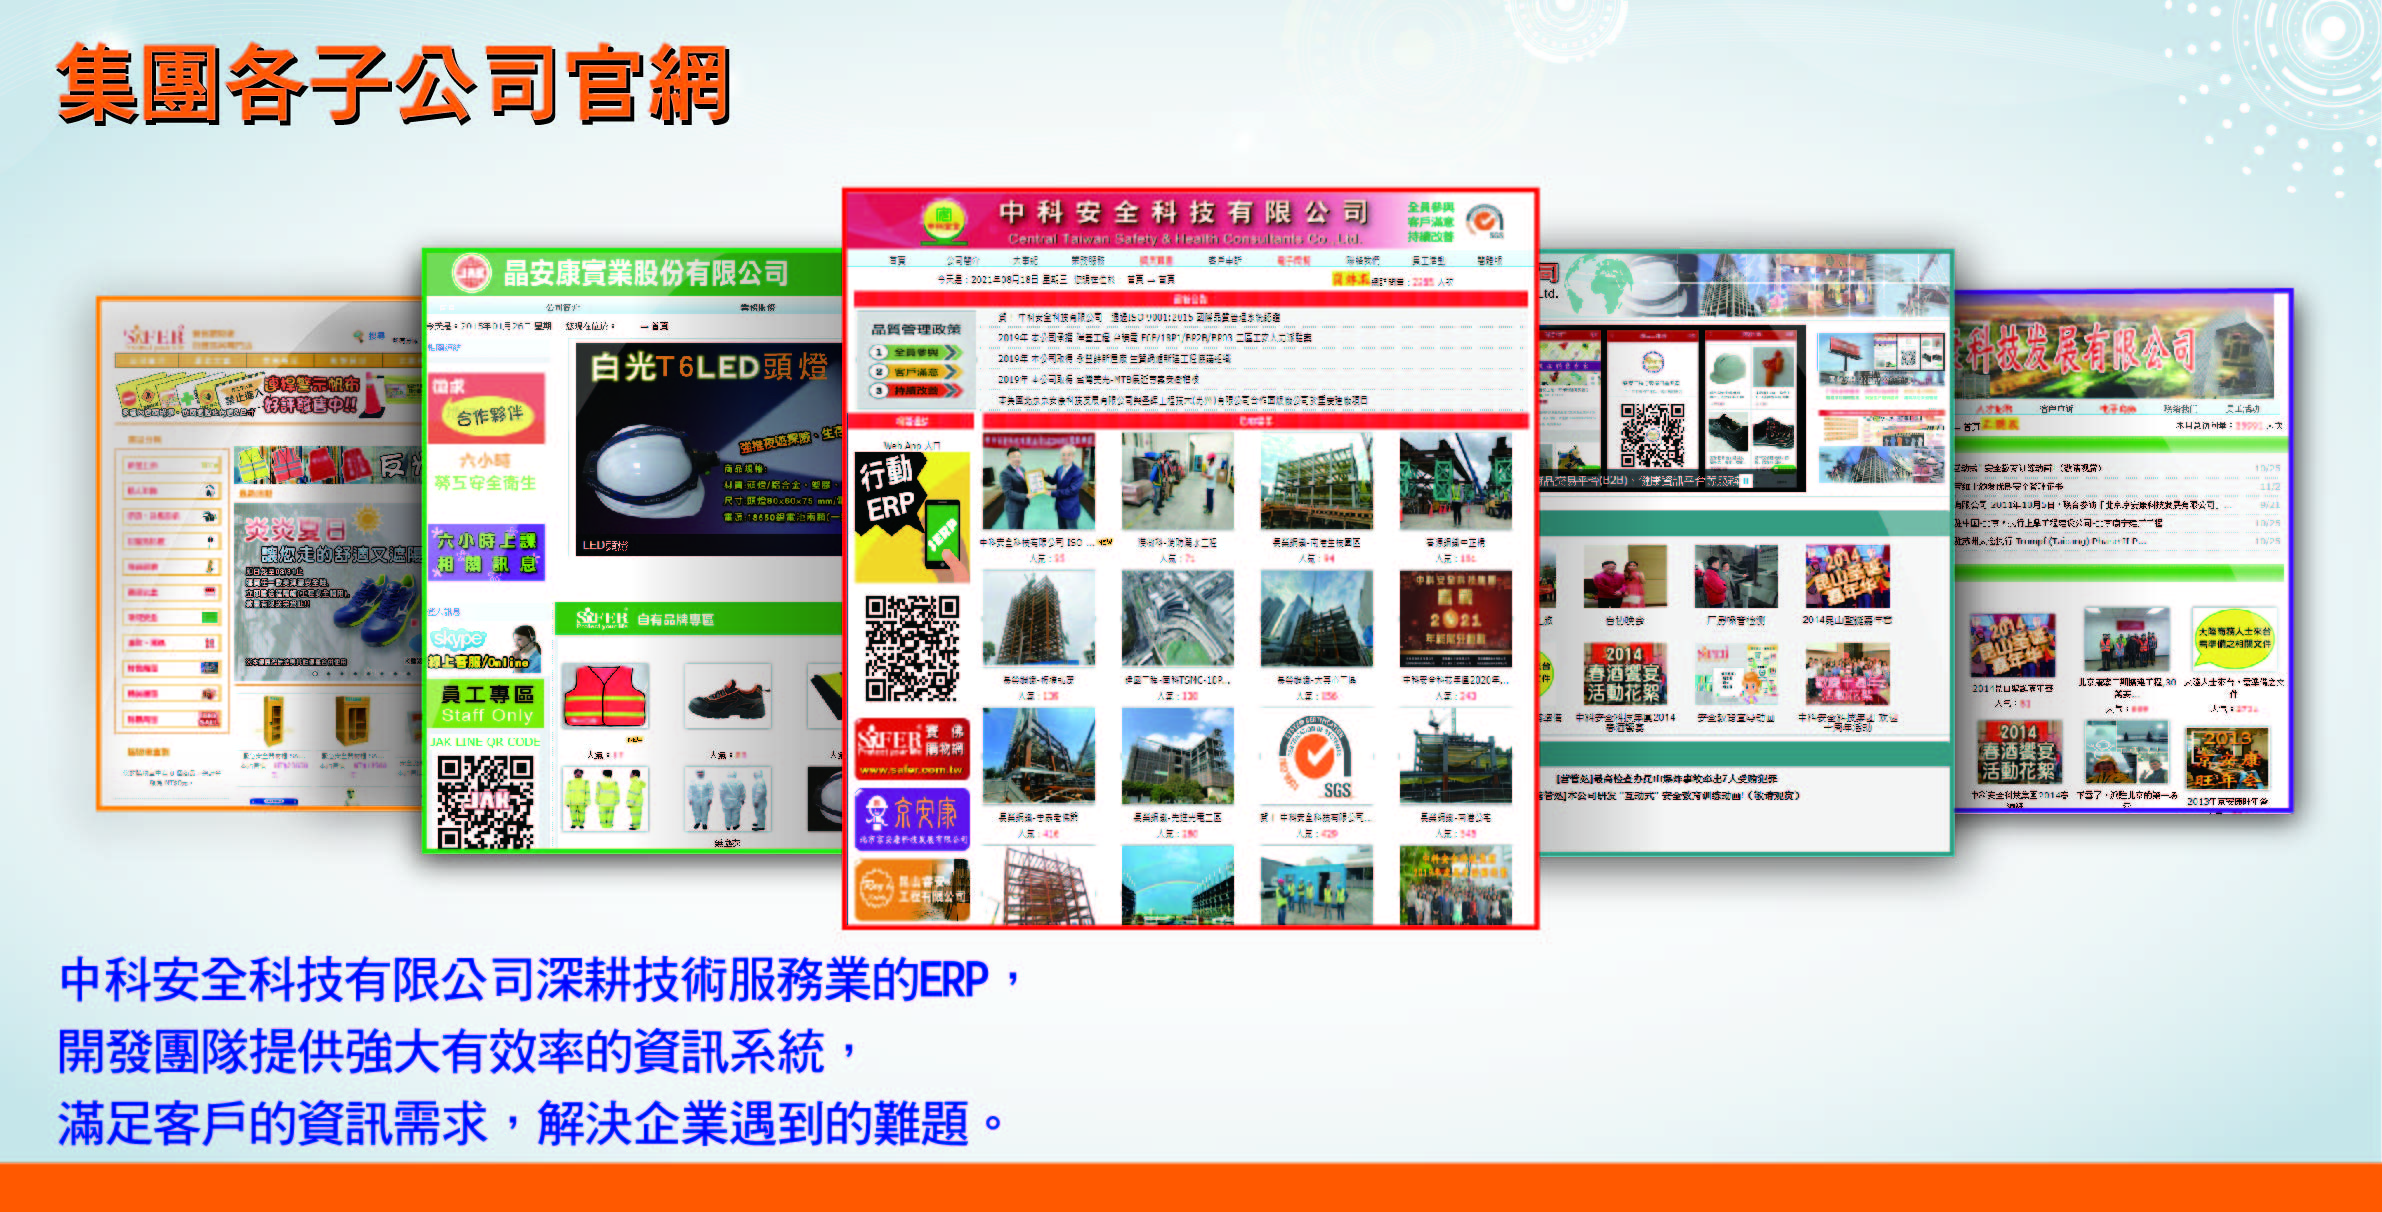Open the reflective vests strip banner on SAFER site
The width and height of the screenshot is (2382, 1212).
click(x=328, y=466)
